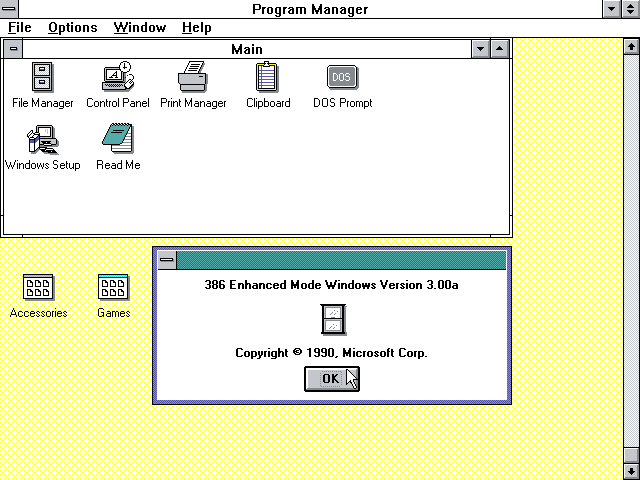The image size is (640, 480).
Task: Click the About dialog's blue title bar
Action: [341, 260]
